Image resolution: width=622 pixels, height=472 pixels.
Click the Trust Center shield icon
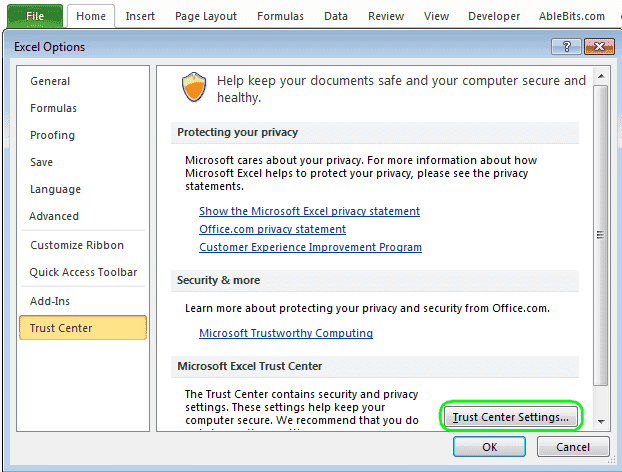(194, 88)
